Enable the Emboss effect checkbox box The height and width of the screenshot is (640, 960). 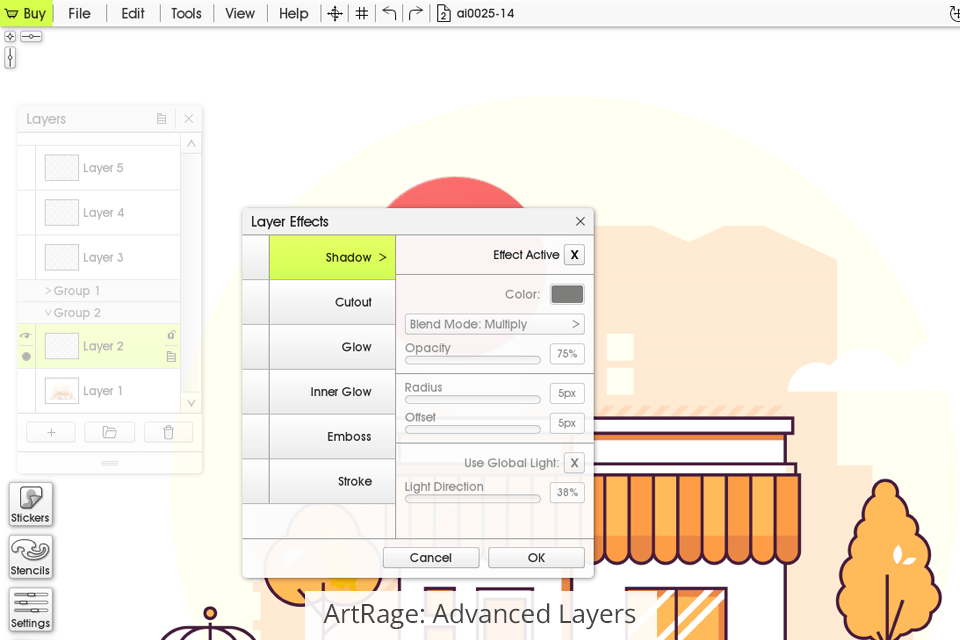256,436
